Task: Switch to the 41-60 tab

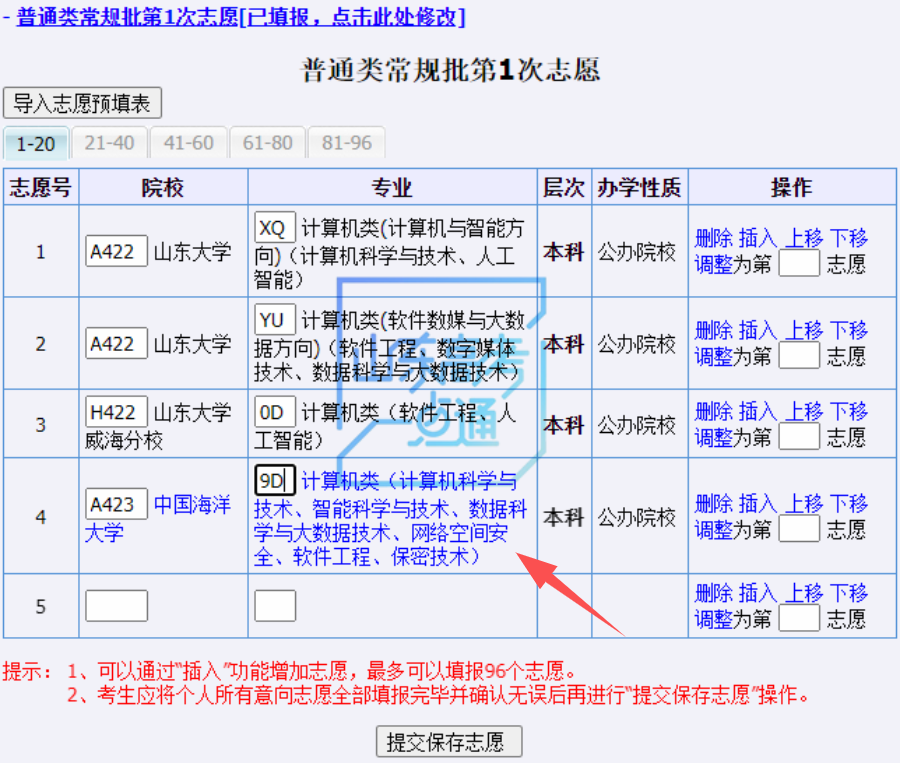Action: [x=188, y=143]
